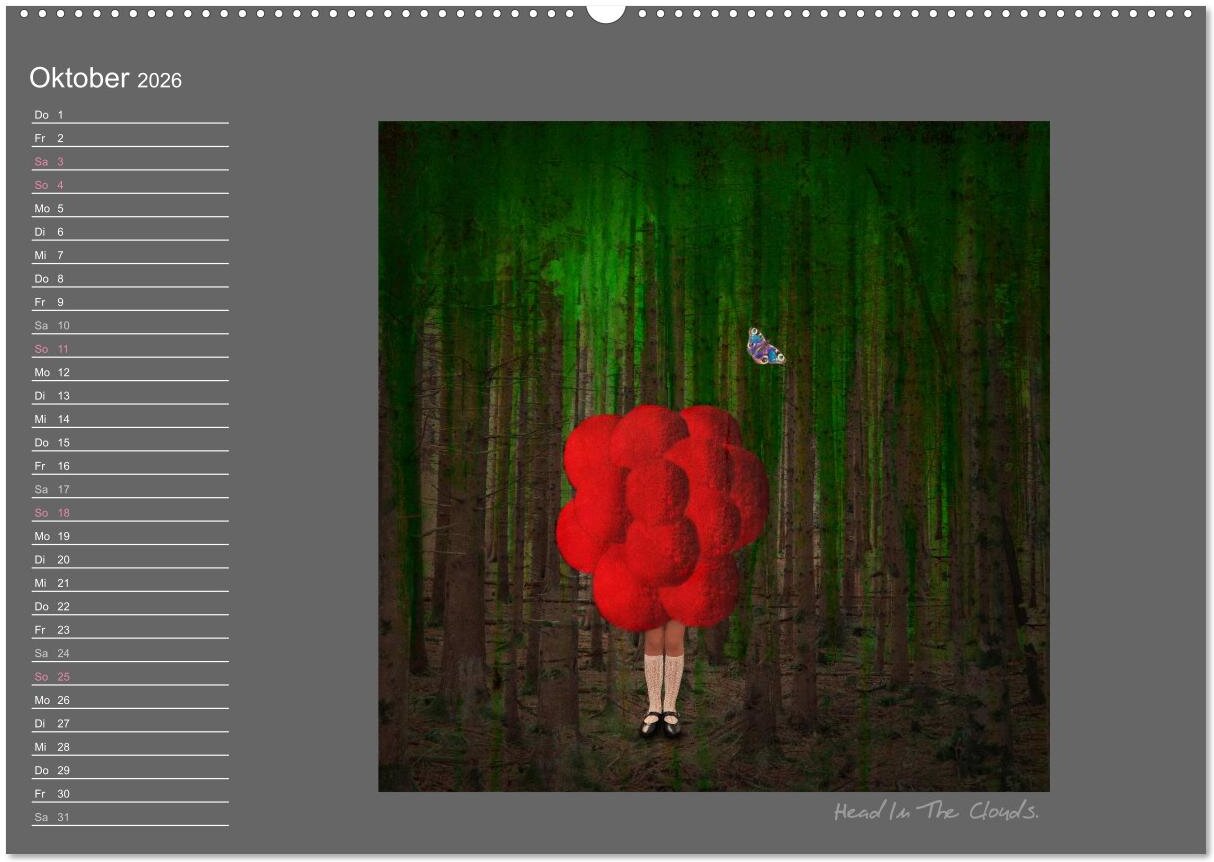The image size is (1214, 862).
Task: Select the row Mi 14
Action: coord(130,419)
